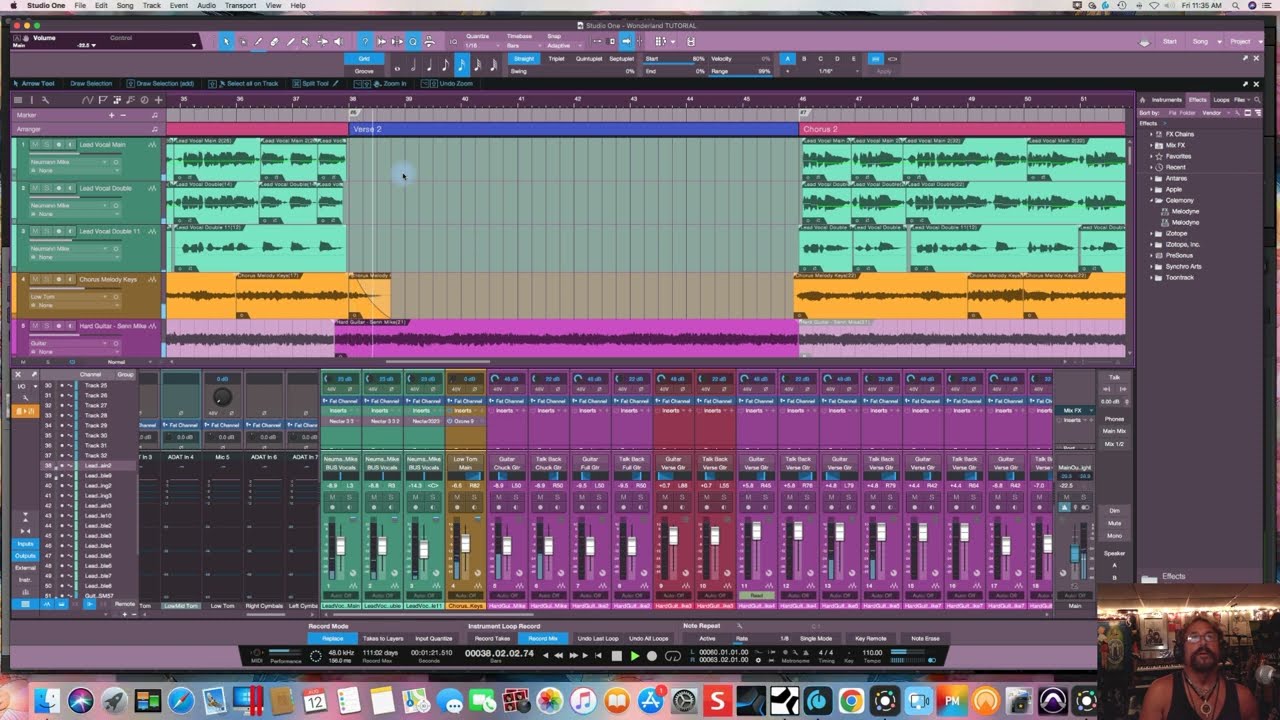
Task: Click the Replace record mode button
Action: [333, 638]
